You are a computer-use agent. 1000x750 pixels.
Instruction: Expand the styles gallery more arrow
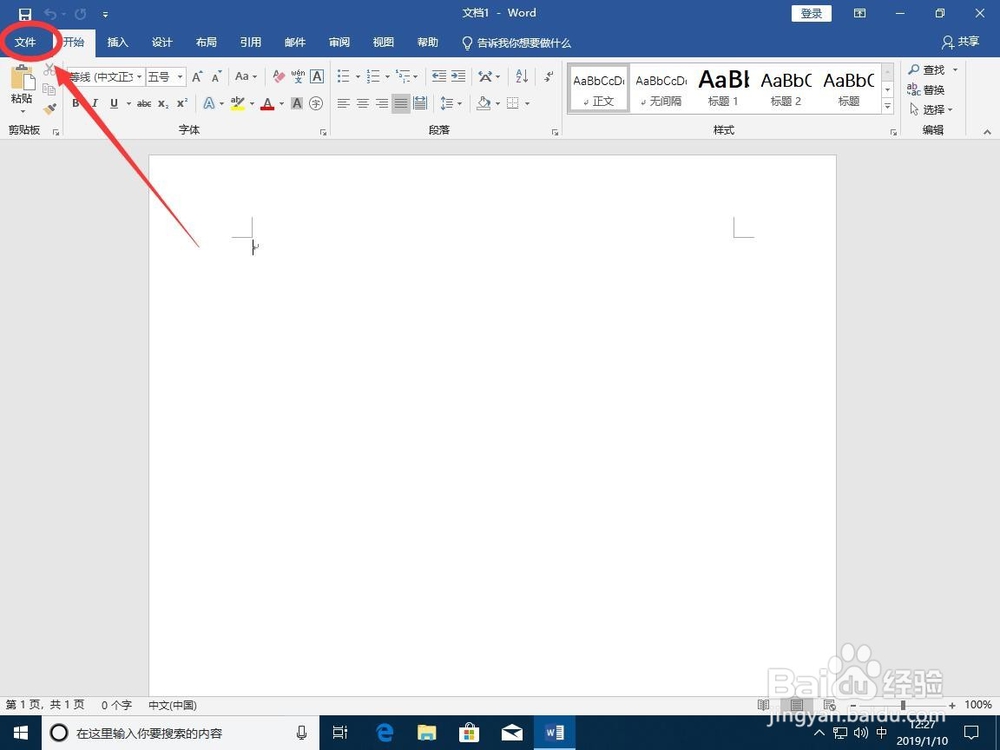coord(888,107)
